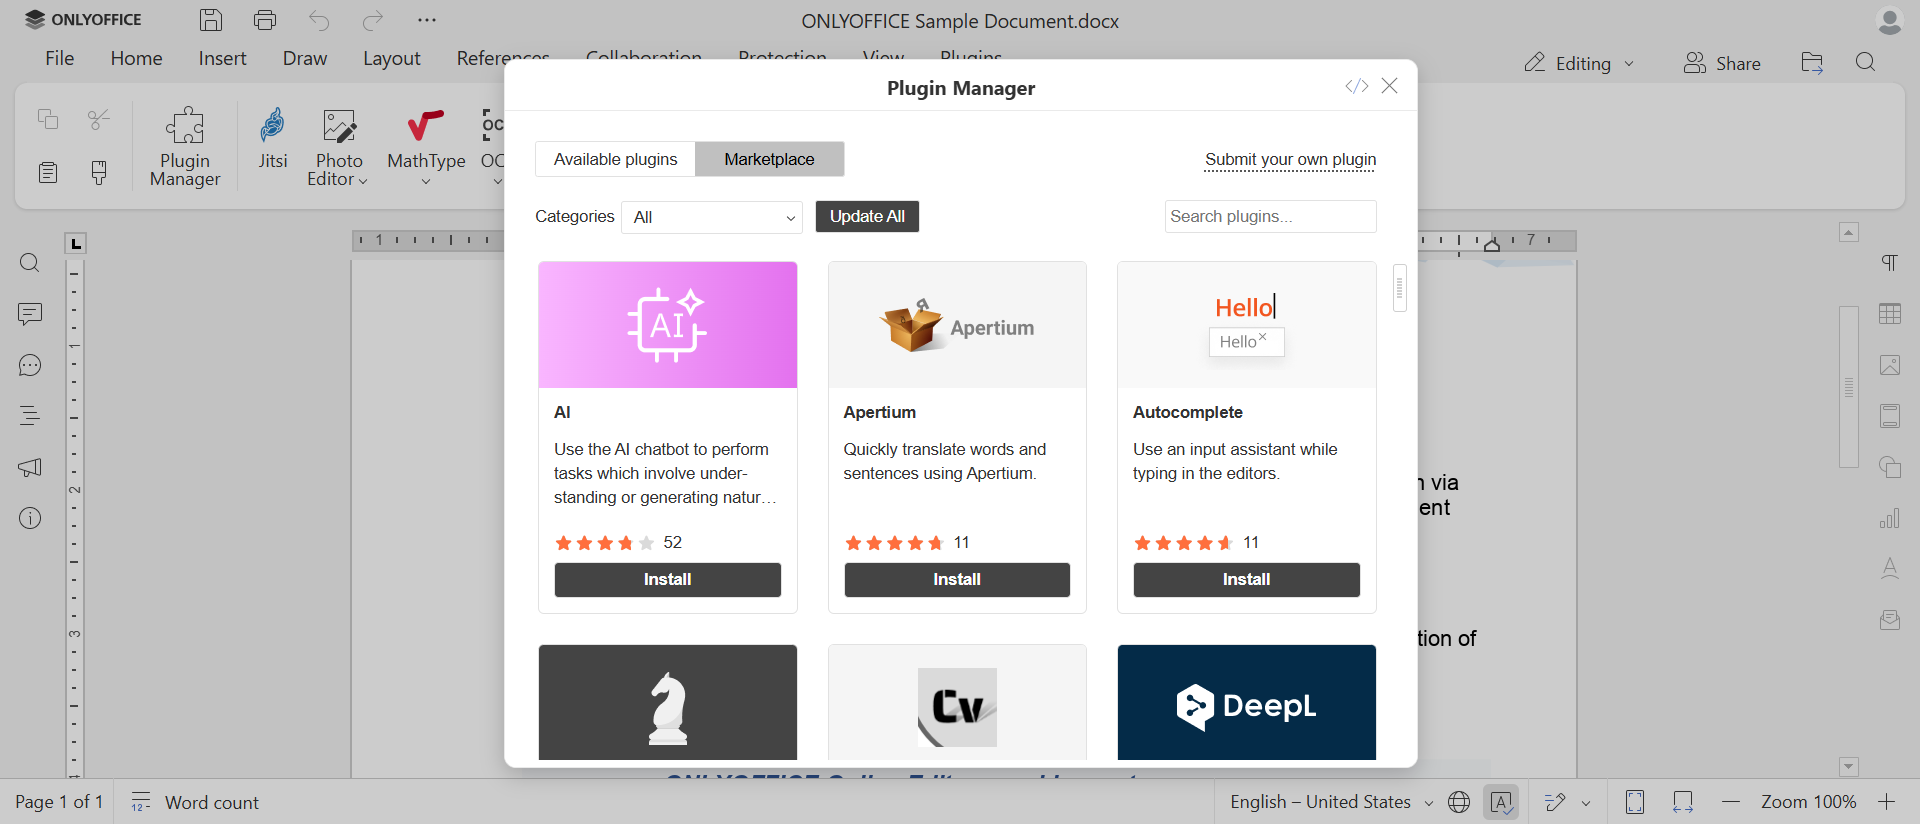This screenshot has height=824, width=1920.
Task: Install the Autocomplete plugin
Action: coord(1247,580)
